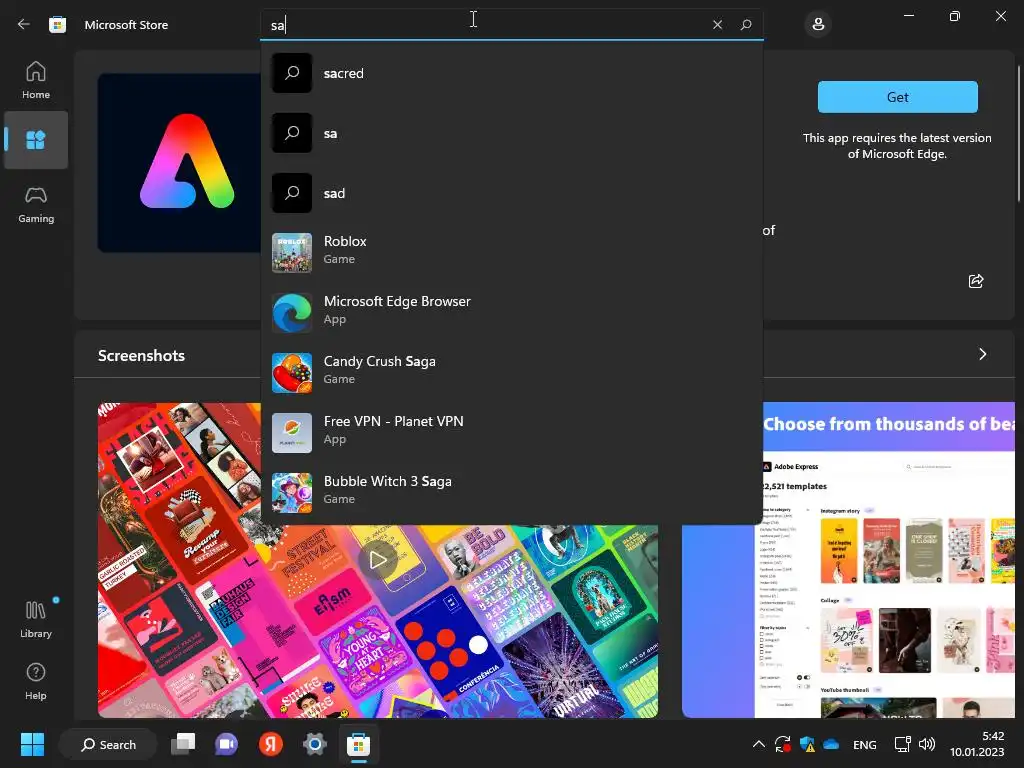Select the 'sa' search suggestion
1024x768 pixels.
pyautogui.click(x=511, y=133)
